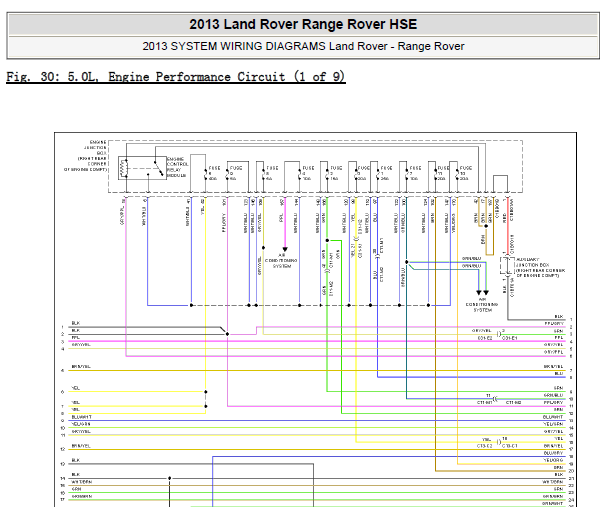Click the Auxiliary Junction Box label
Image resolution: width=600 pixels, height=507 pixels.
538,263
